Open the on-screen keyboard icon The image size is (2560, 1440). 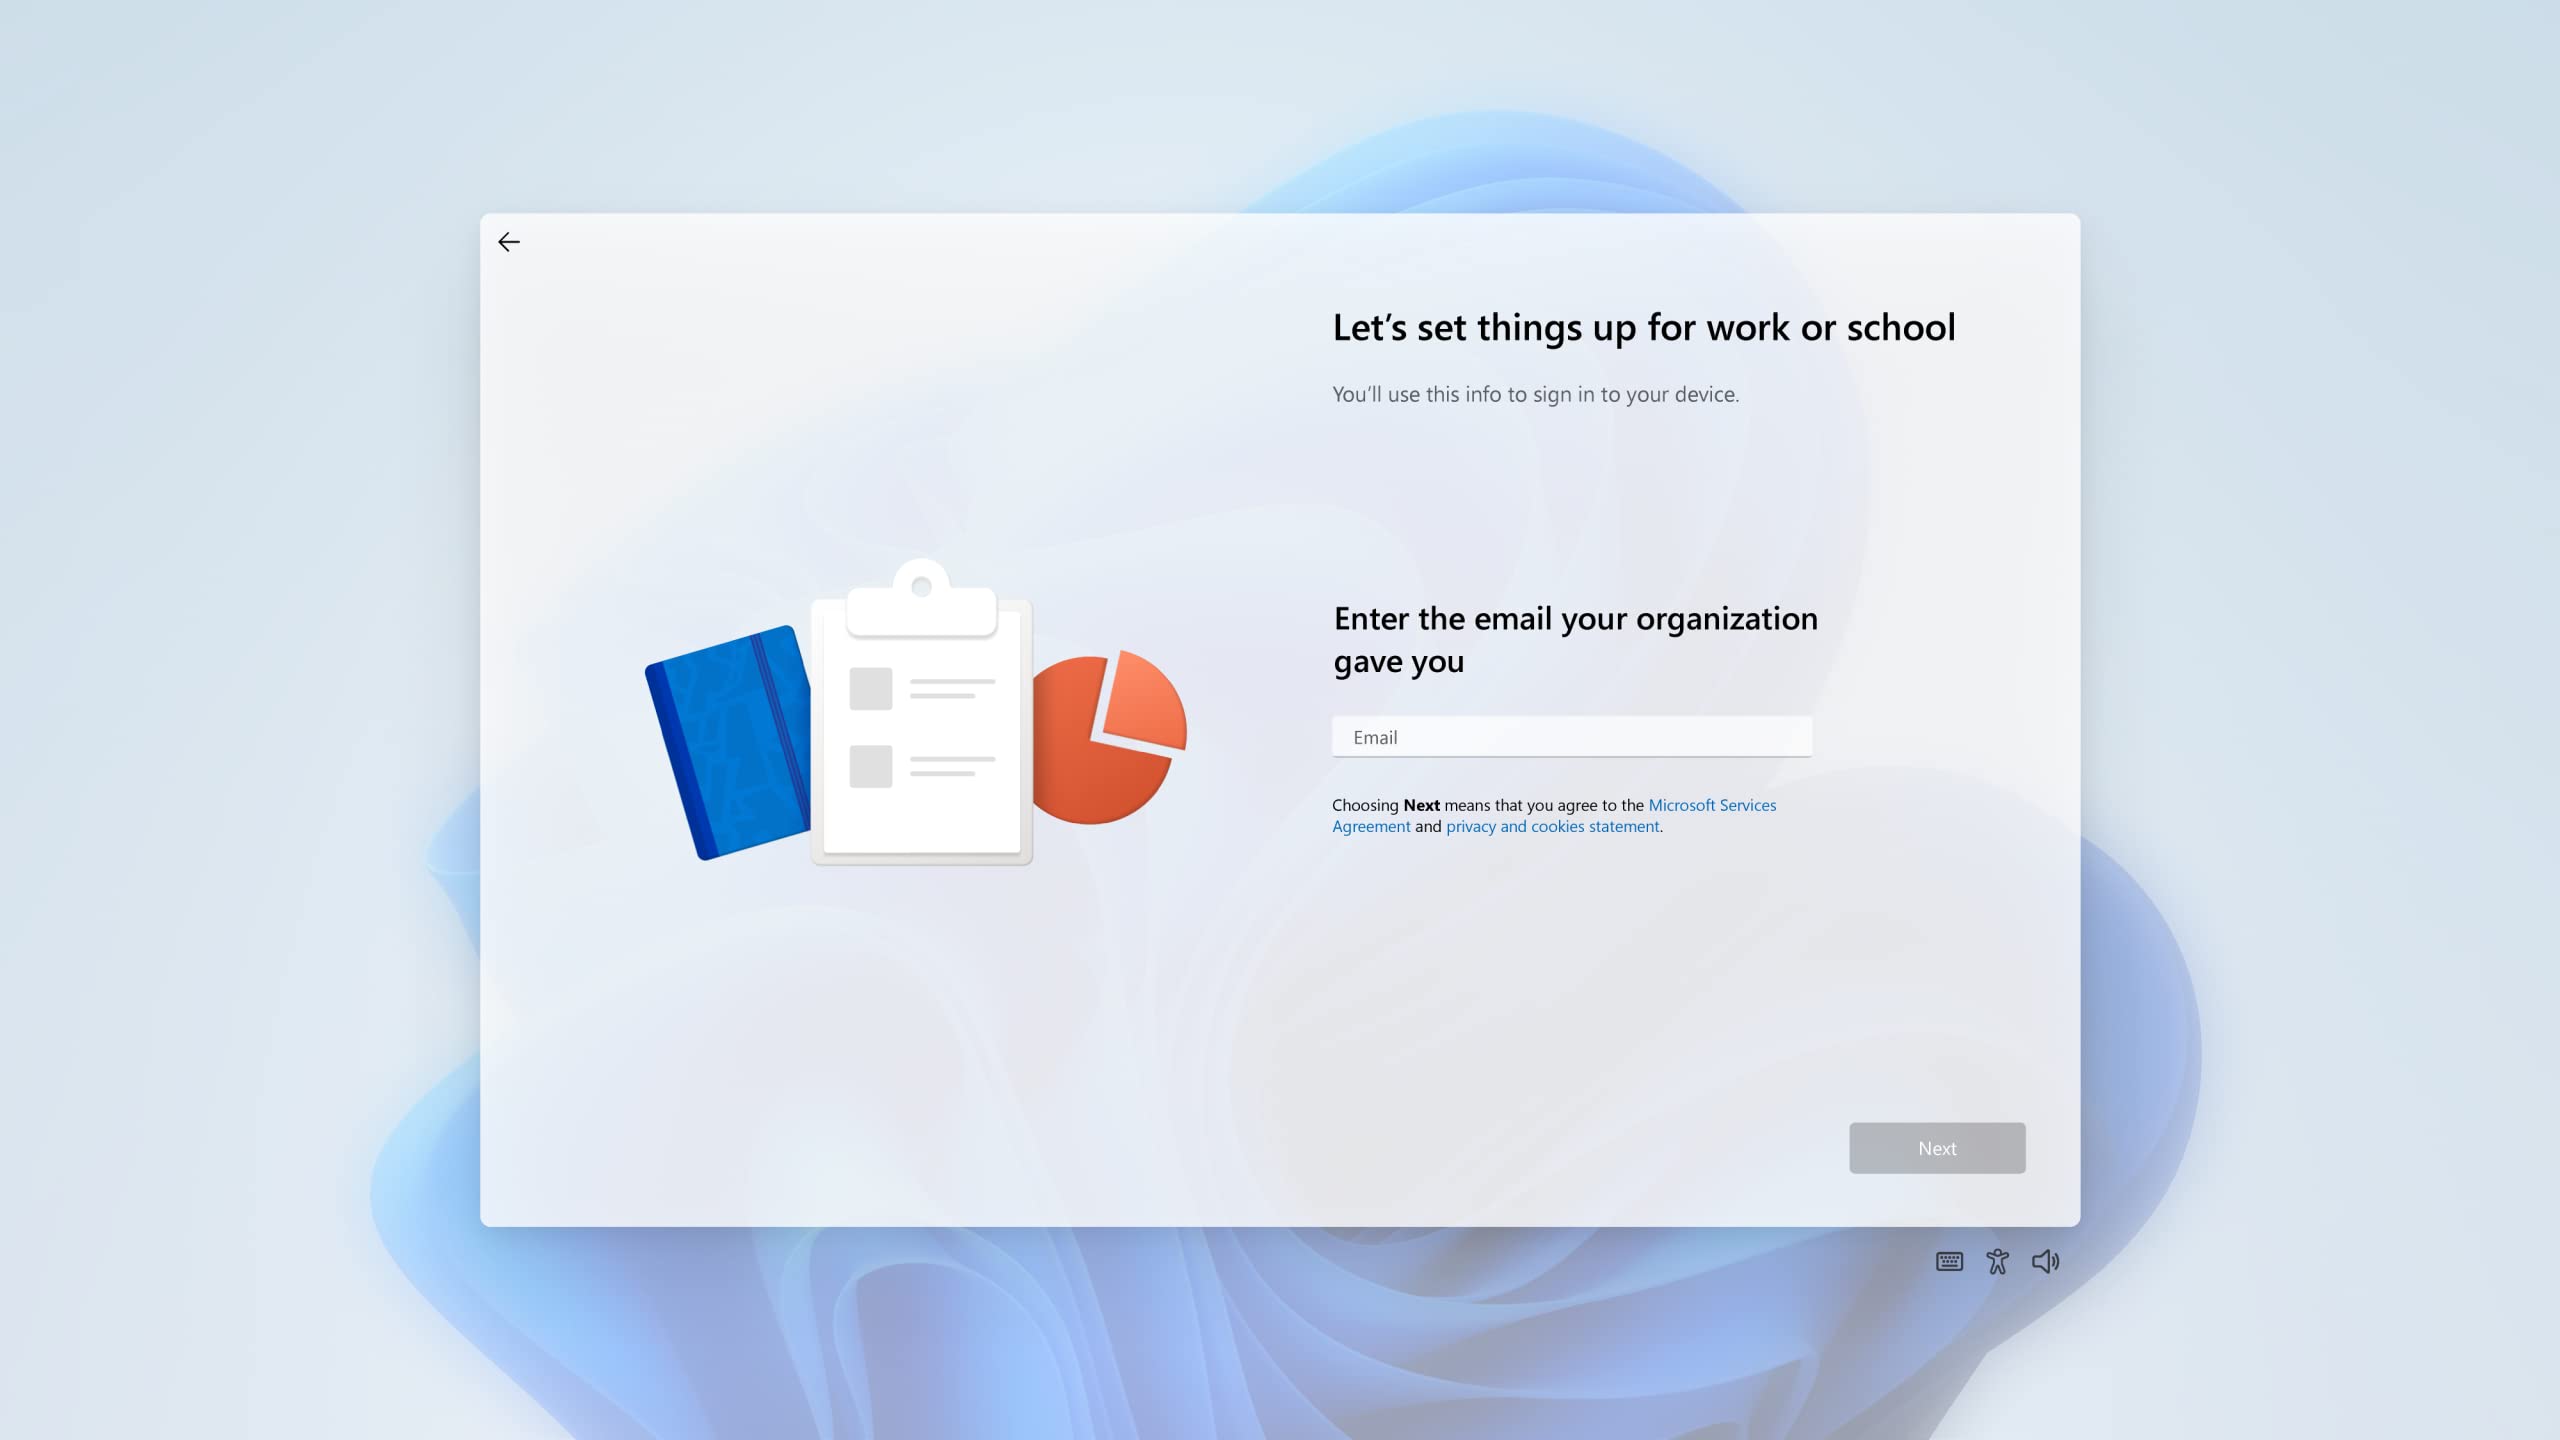tap(1949, 1262)
